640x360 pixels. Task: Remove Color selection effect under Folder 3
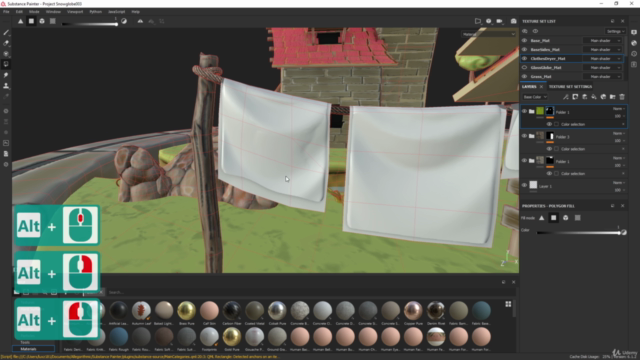coord(623,149)
